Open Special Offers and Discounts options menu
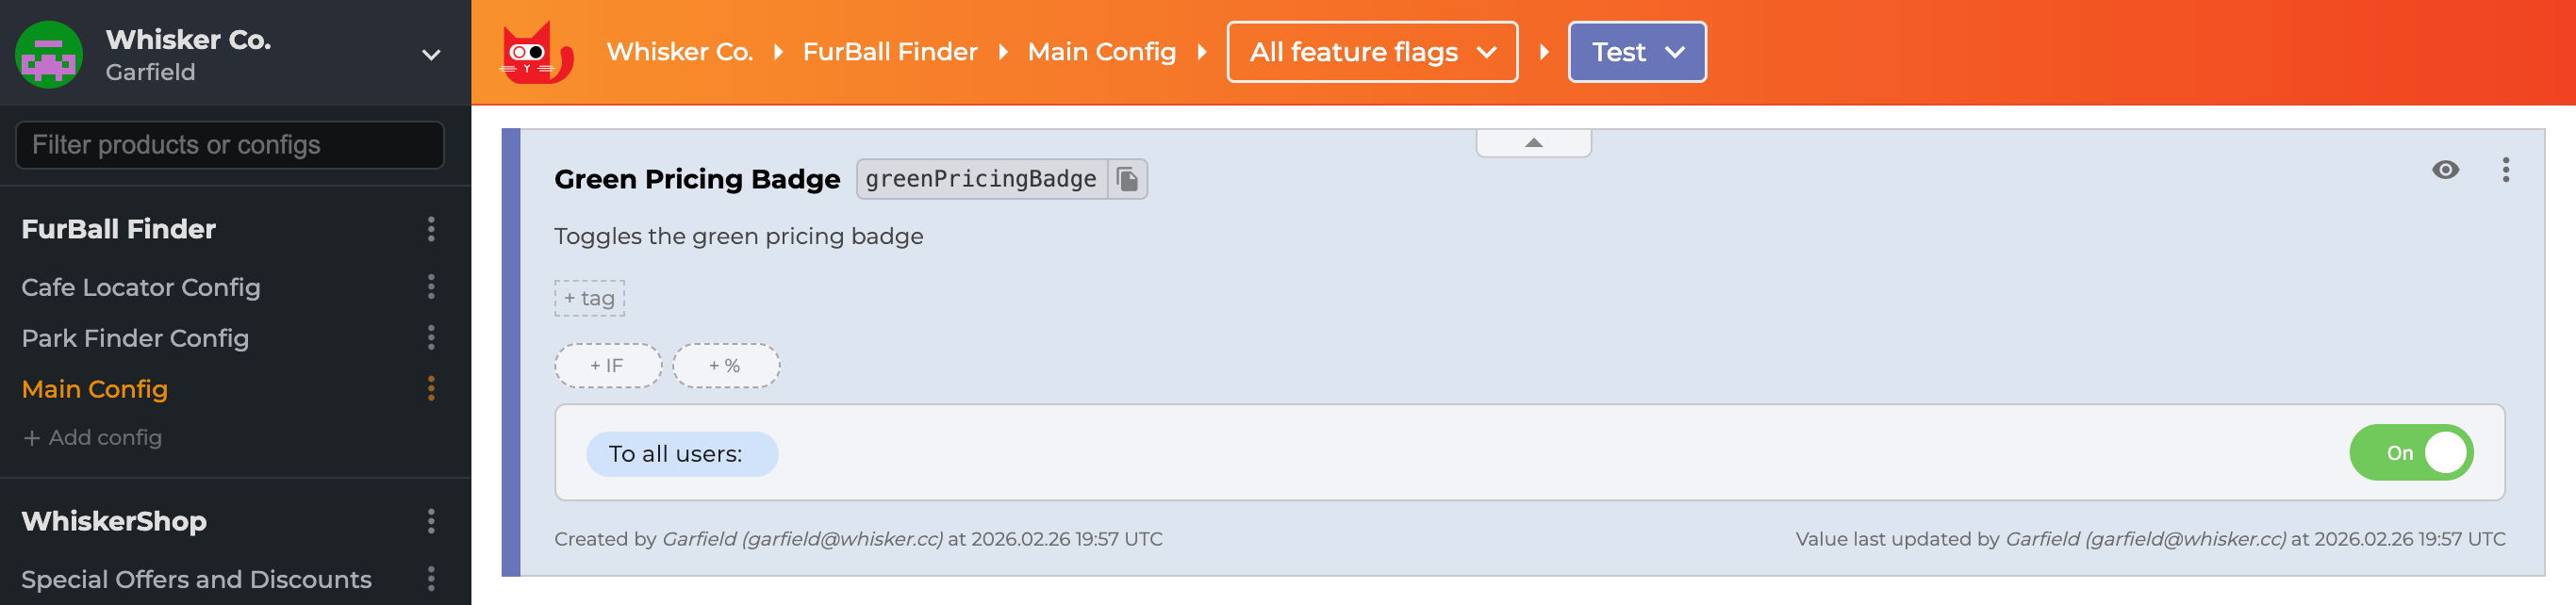 click(431, 579)
